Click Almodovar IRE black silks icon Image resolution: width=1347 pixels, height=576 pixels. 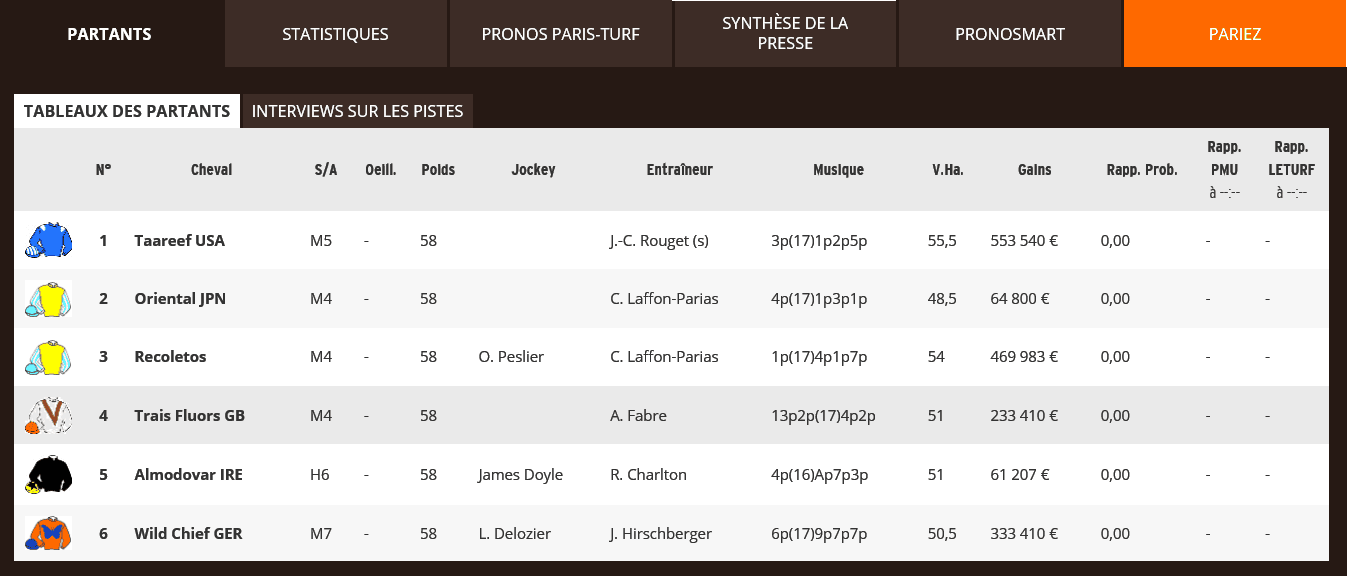[x=48, y=475]
